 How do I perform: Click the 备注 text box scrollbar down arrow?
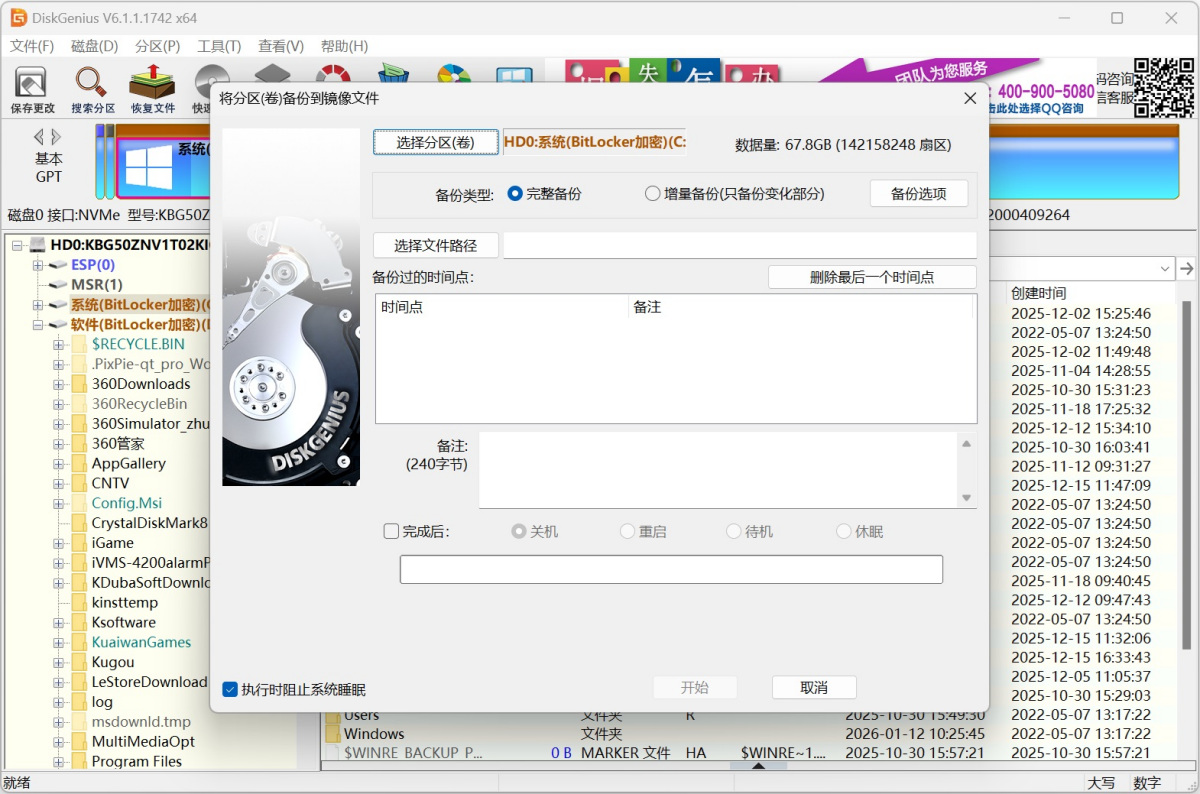[x=966, y=498]
